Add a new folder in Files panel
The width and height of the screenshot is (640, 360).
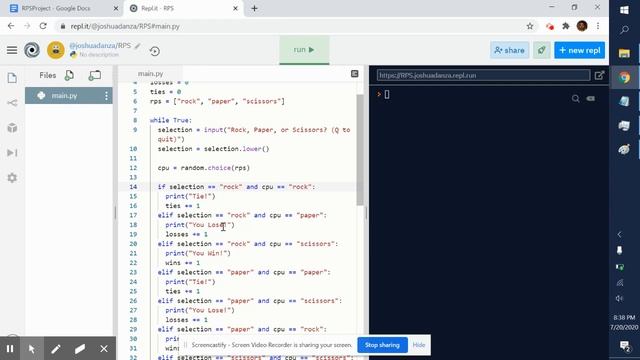[95, 75]
